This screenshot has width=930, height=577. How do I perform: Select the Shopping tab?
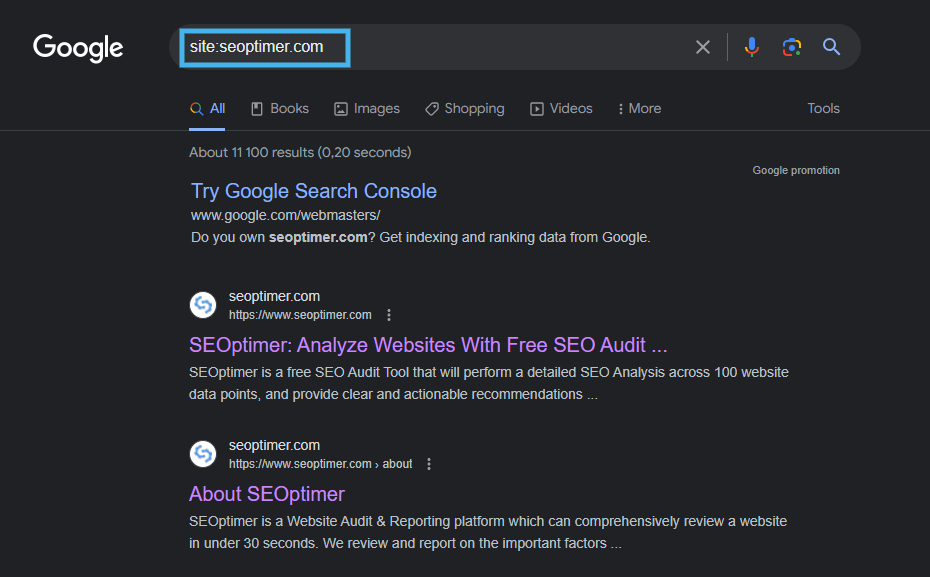pos(464,109)
